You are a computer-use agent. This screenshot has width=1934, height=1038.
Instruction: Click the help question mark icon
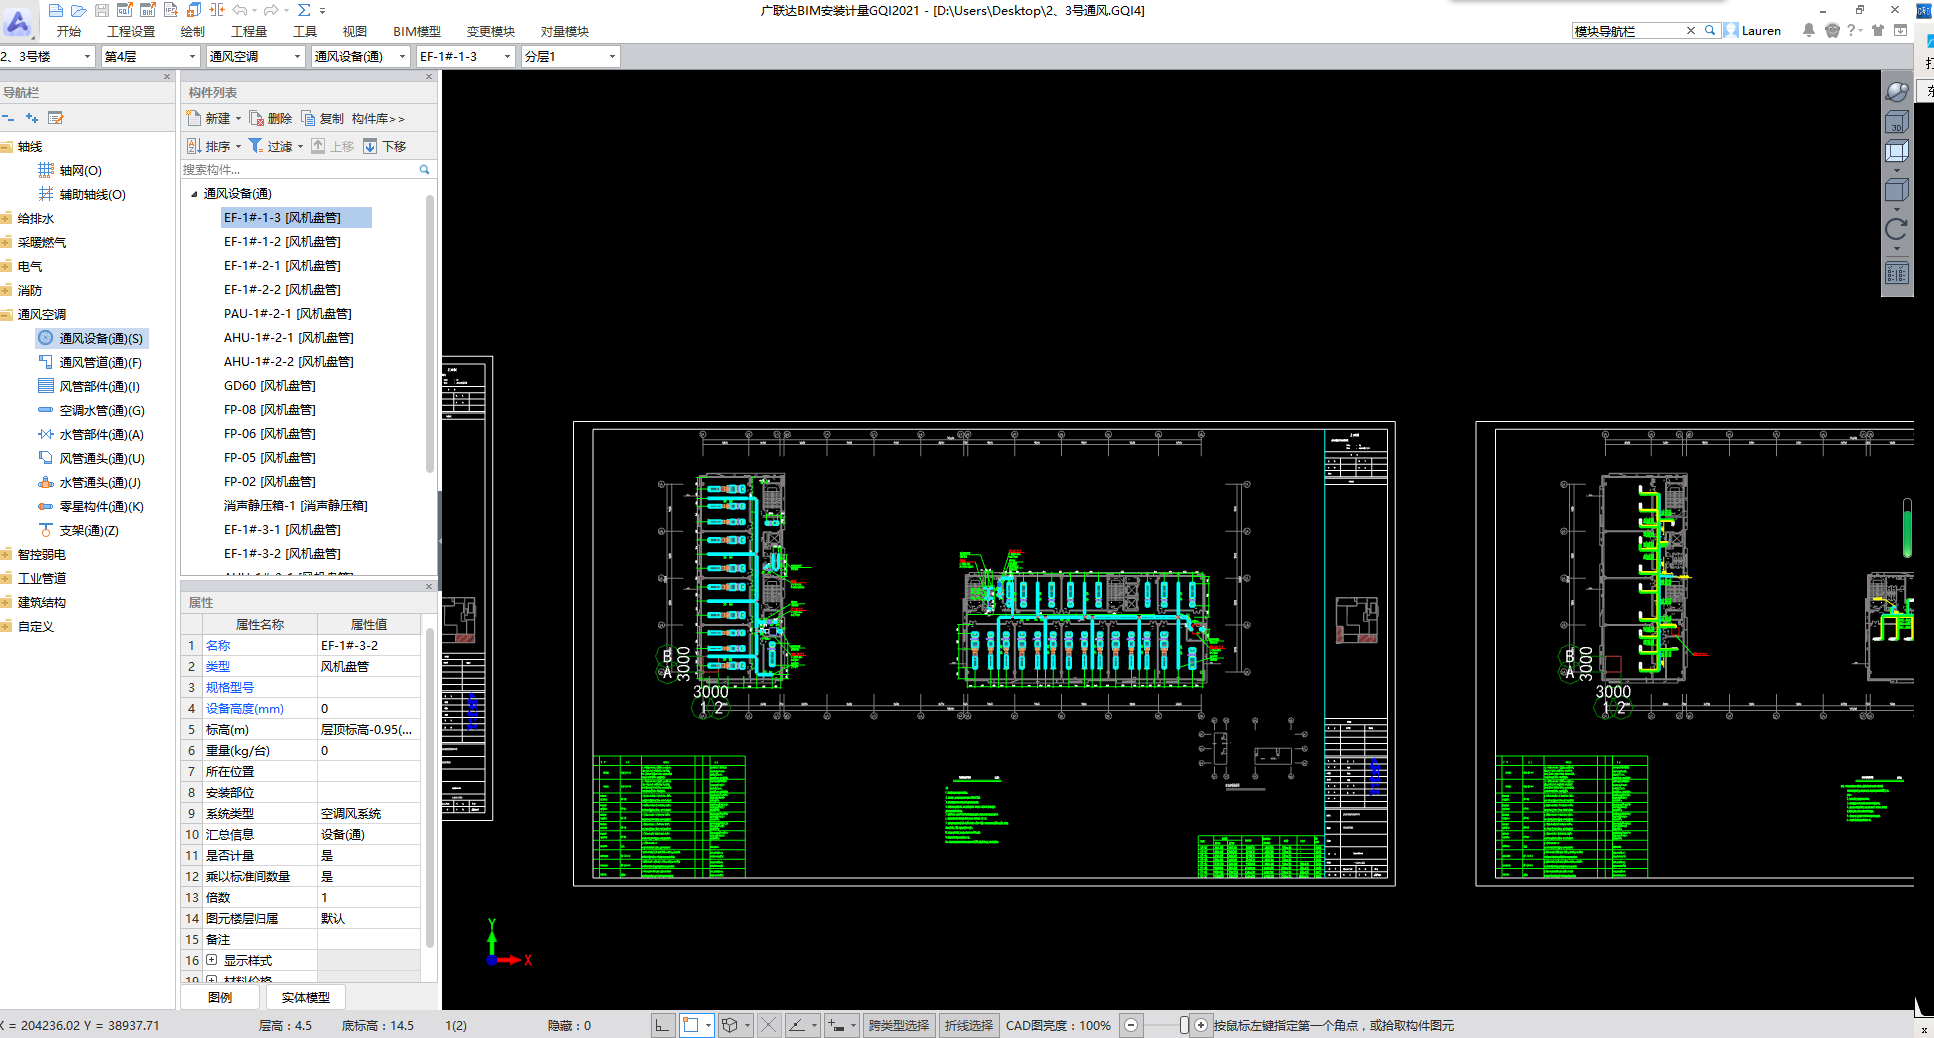tap(1852, 31)
